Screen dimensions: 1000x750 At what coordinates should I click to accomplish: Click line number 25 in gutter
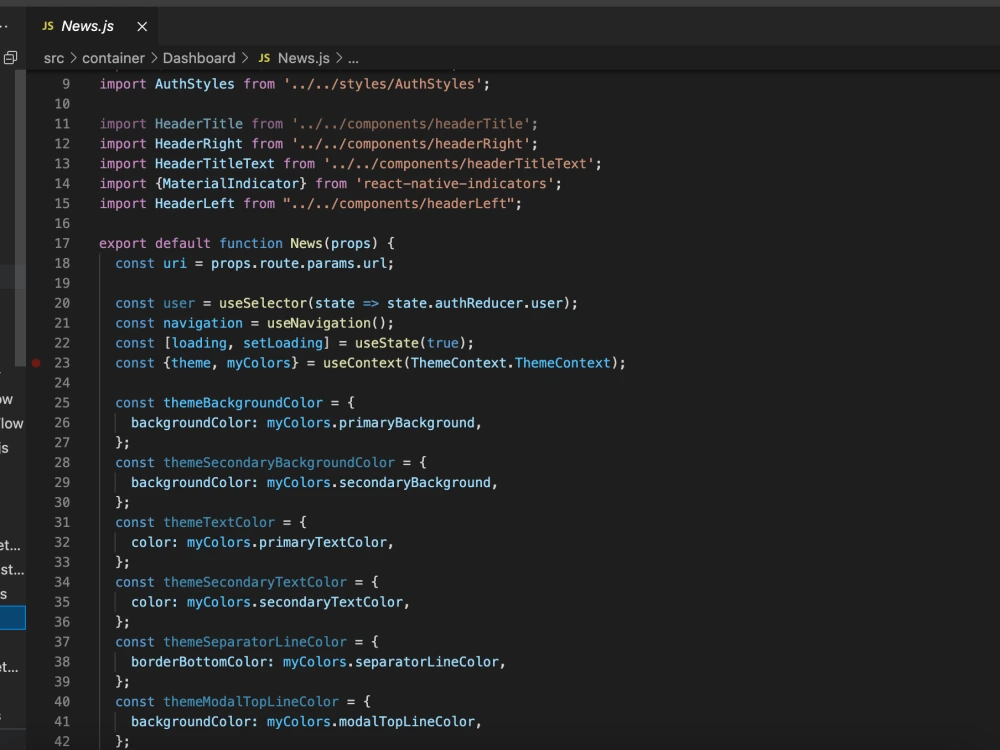tap(62, 402)
